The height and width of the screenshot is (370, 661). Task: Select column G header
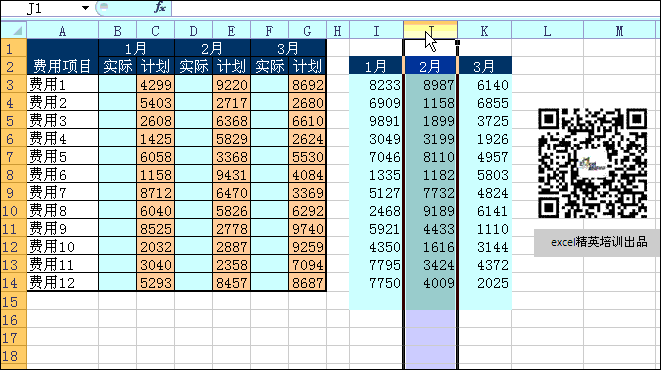pyautogui.click(x=307, y=31)
